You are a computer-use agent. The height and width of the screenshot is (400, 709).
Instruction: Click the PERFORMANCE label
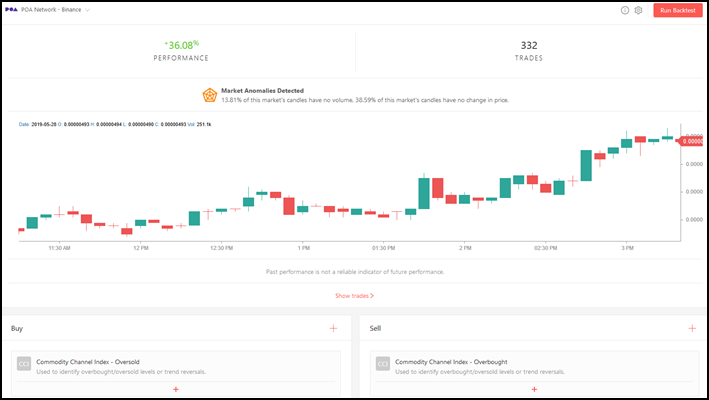point(181,58)
